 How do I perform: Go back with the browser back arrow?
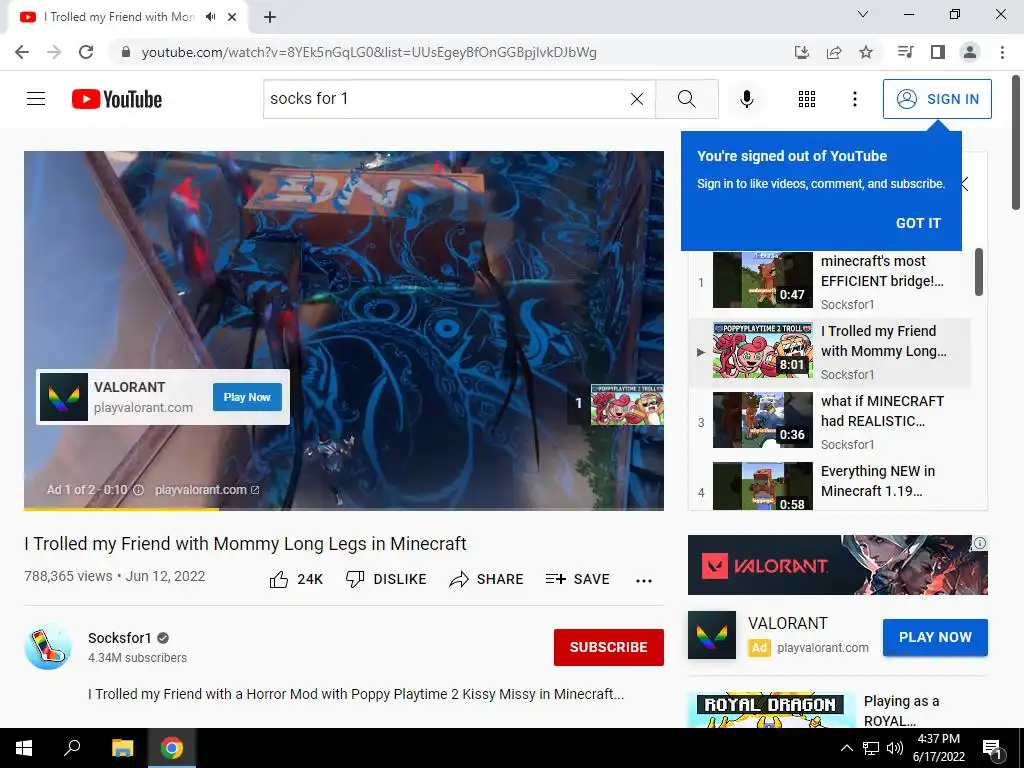tap(22, 52)
